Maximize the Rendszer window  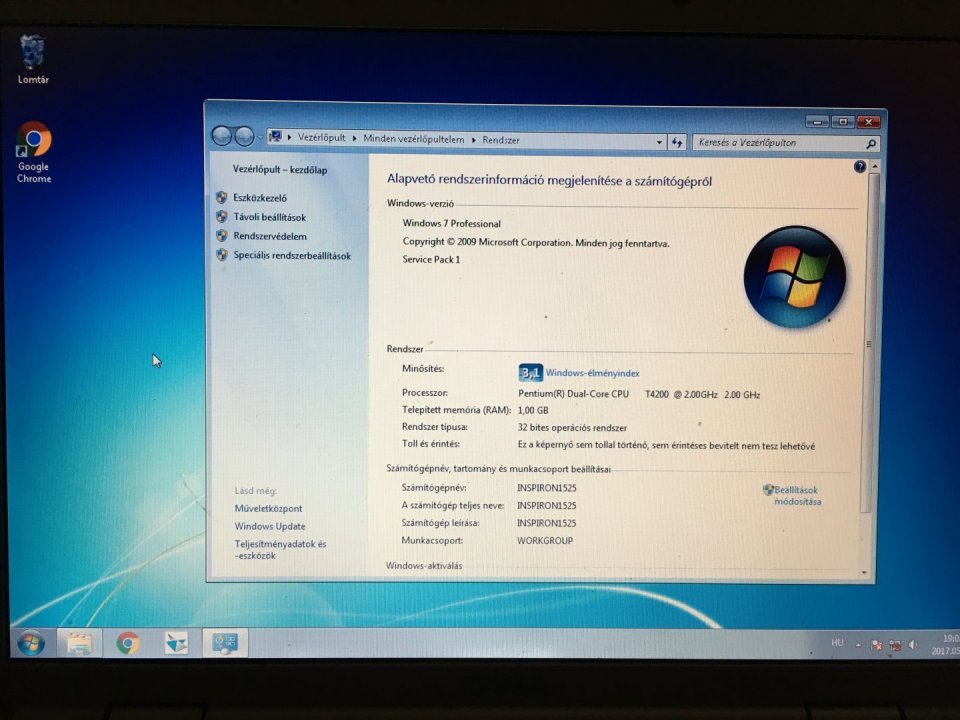[x=842, y=122]
